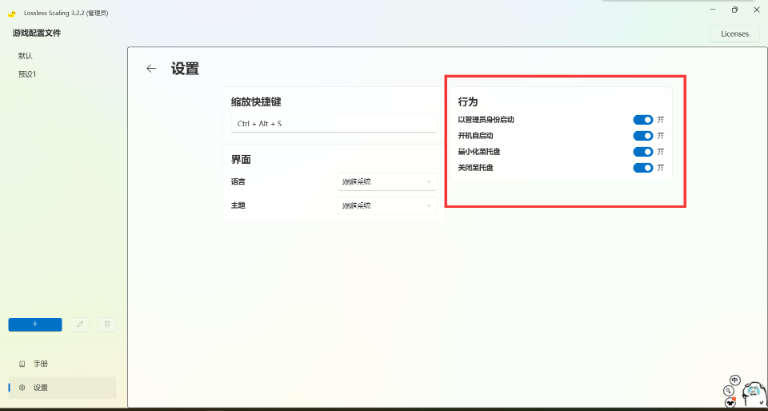Click the Licenses button
The width and height of the screenshot is (768, 411).
[x=734, y=34]
